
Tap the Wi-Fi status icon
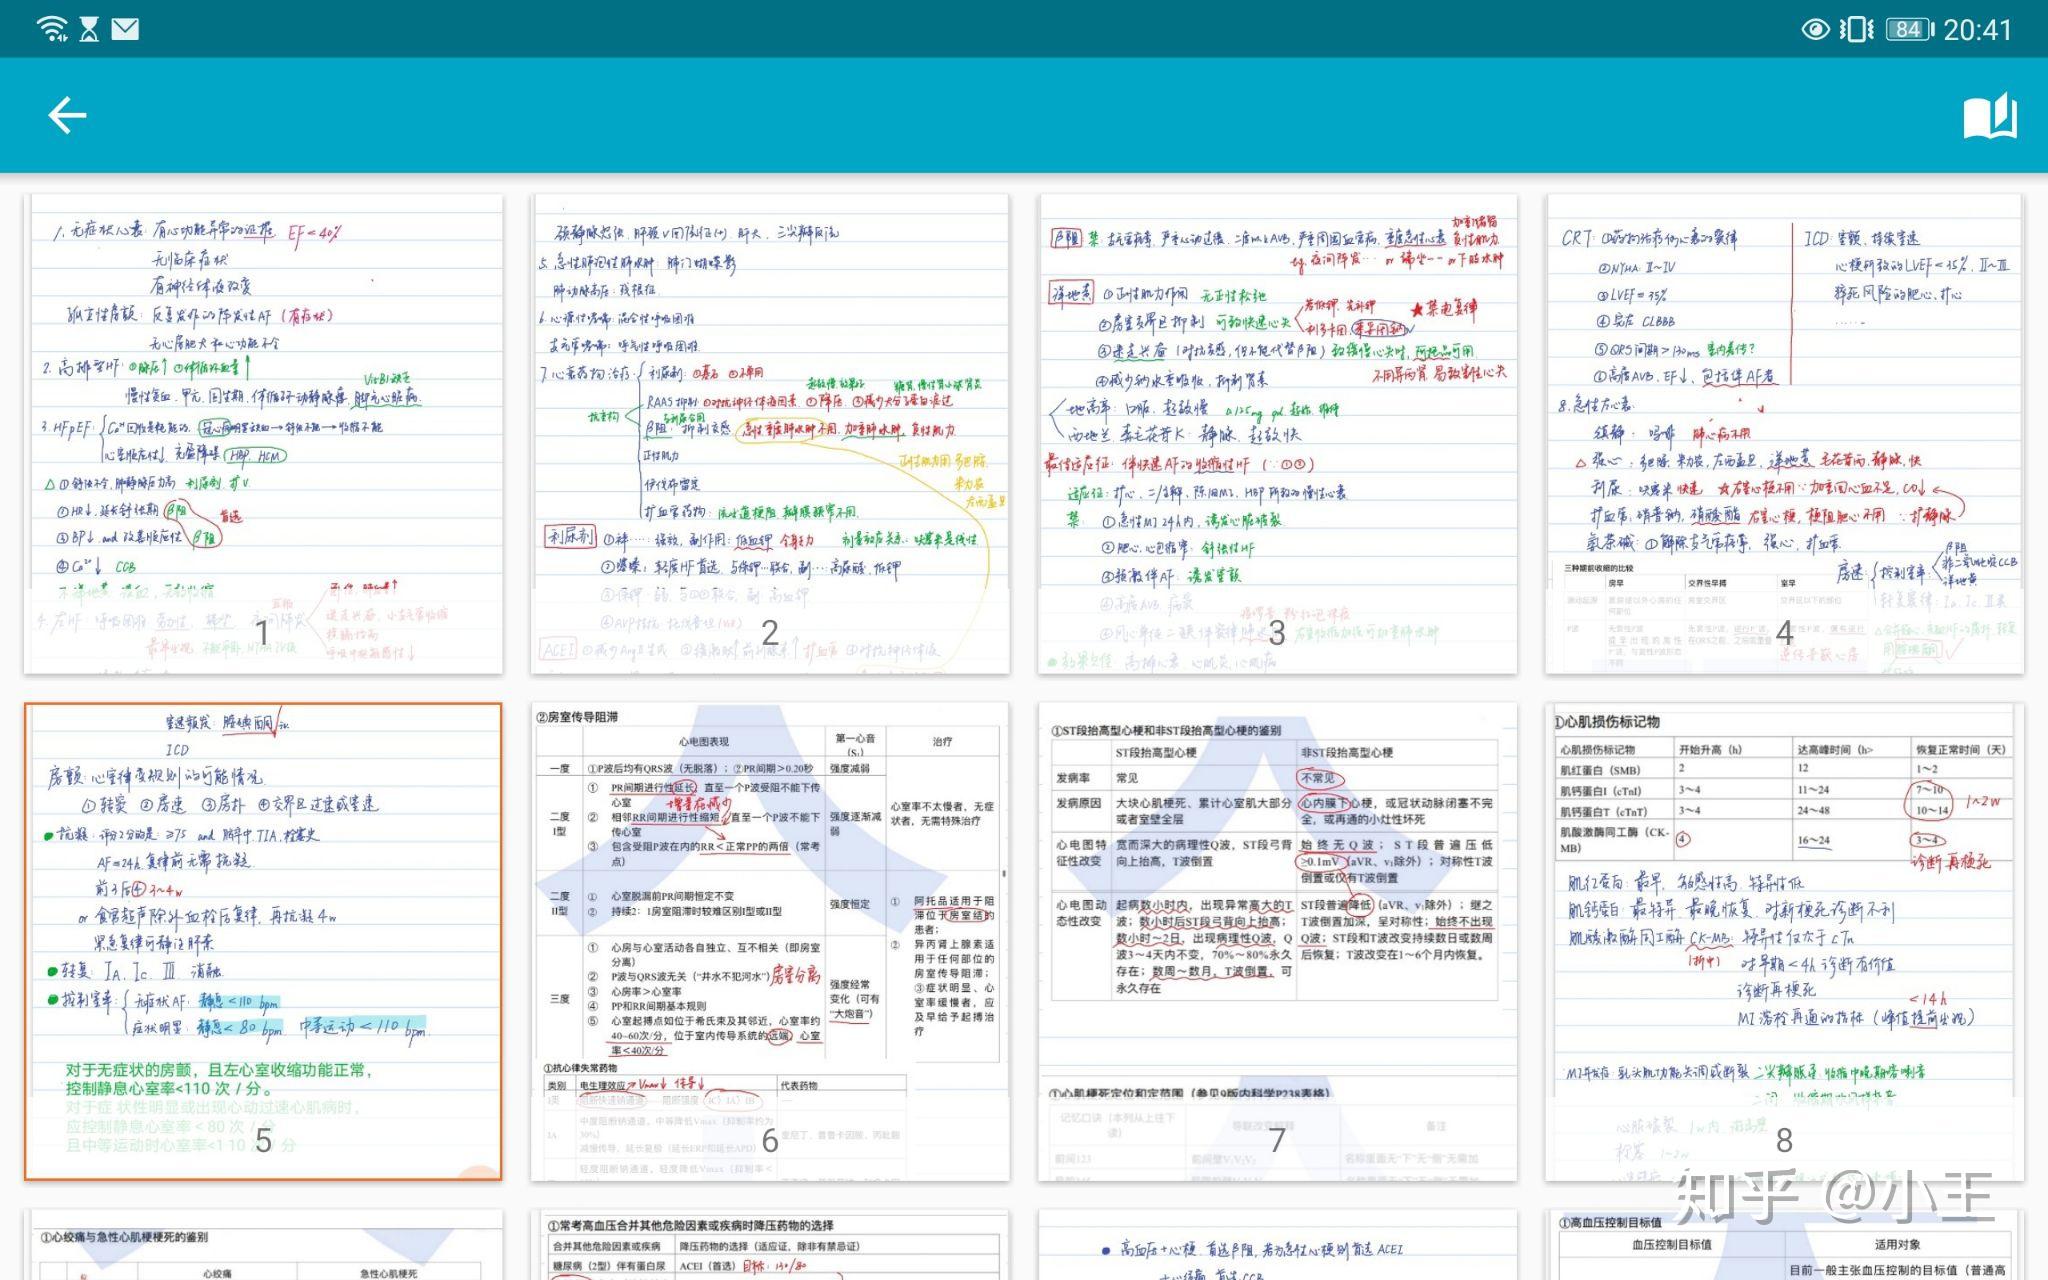pos(51,29)
